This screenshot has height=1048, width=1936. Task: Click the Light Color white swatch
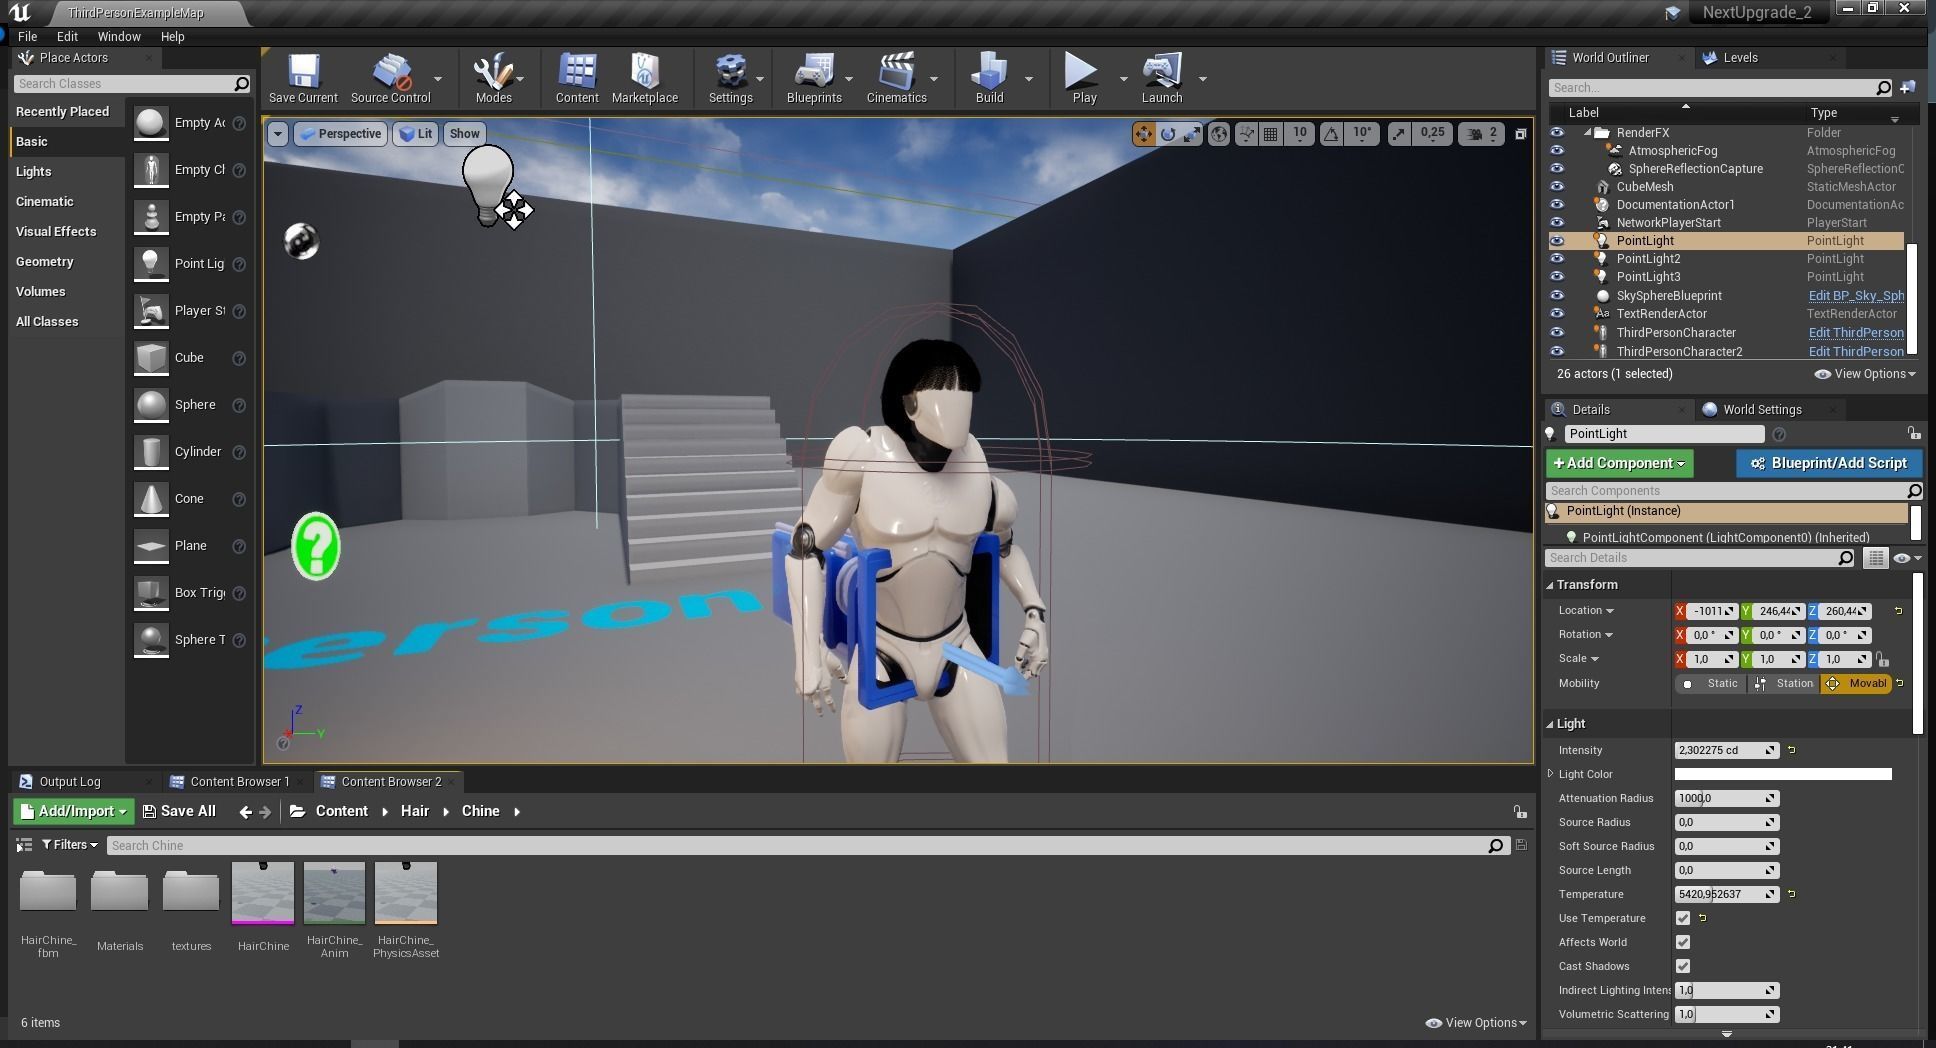(1783, 774)
